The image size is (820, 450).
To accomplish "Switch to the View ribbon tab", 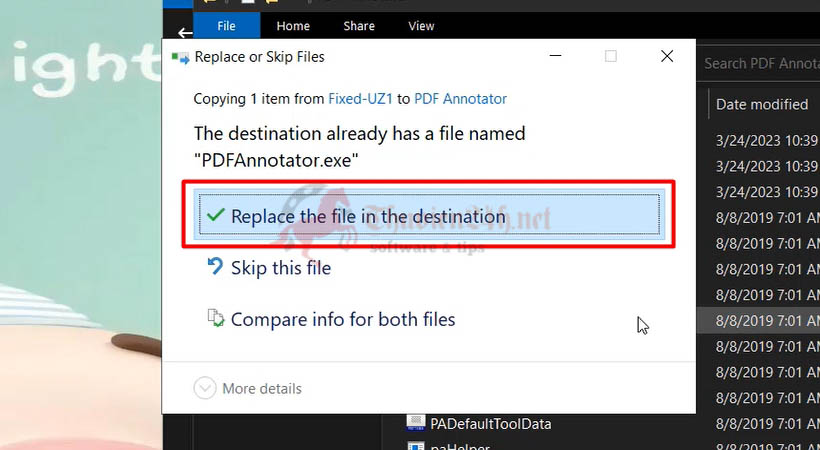I will pos(421,26).
